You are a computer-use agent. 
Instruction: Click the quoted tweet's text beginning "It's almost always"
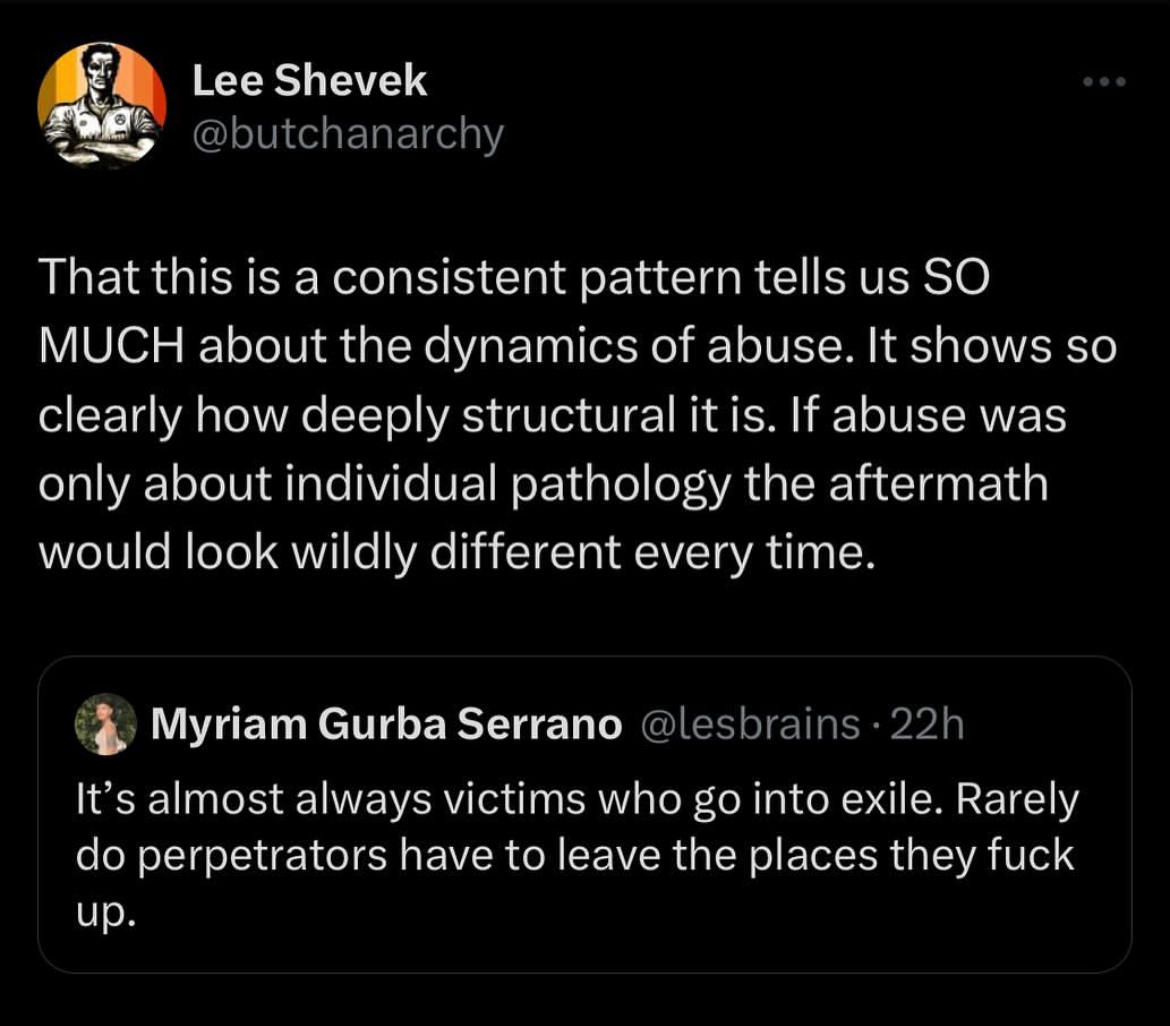pyautogui.click(x=576, y=800)
